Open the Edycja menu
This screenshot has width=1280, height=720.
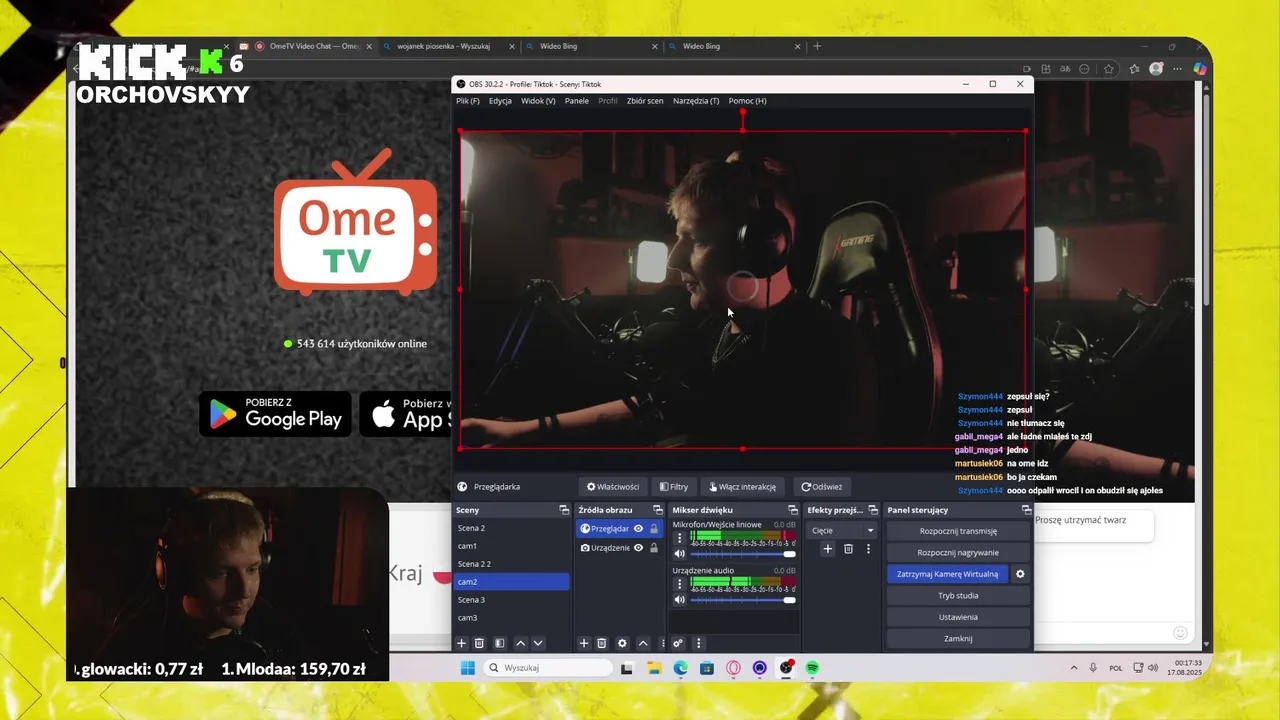(500, 101)
